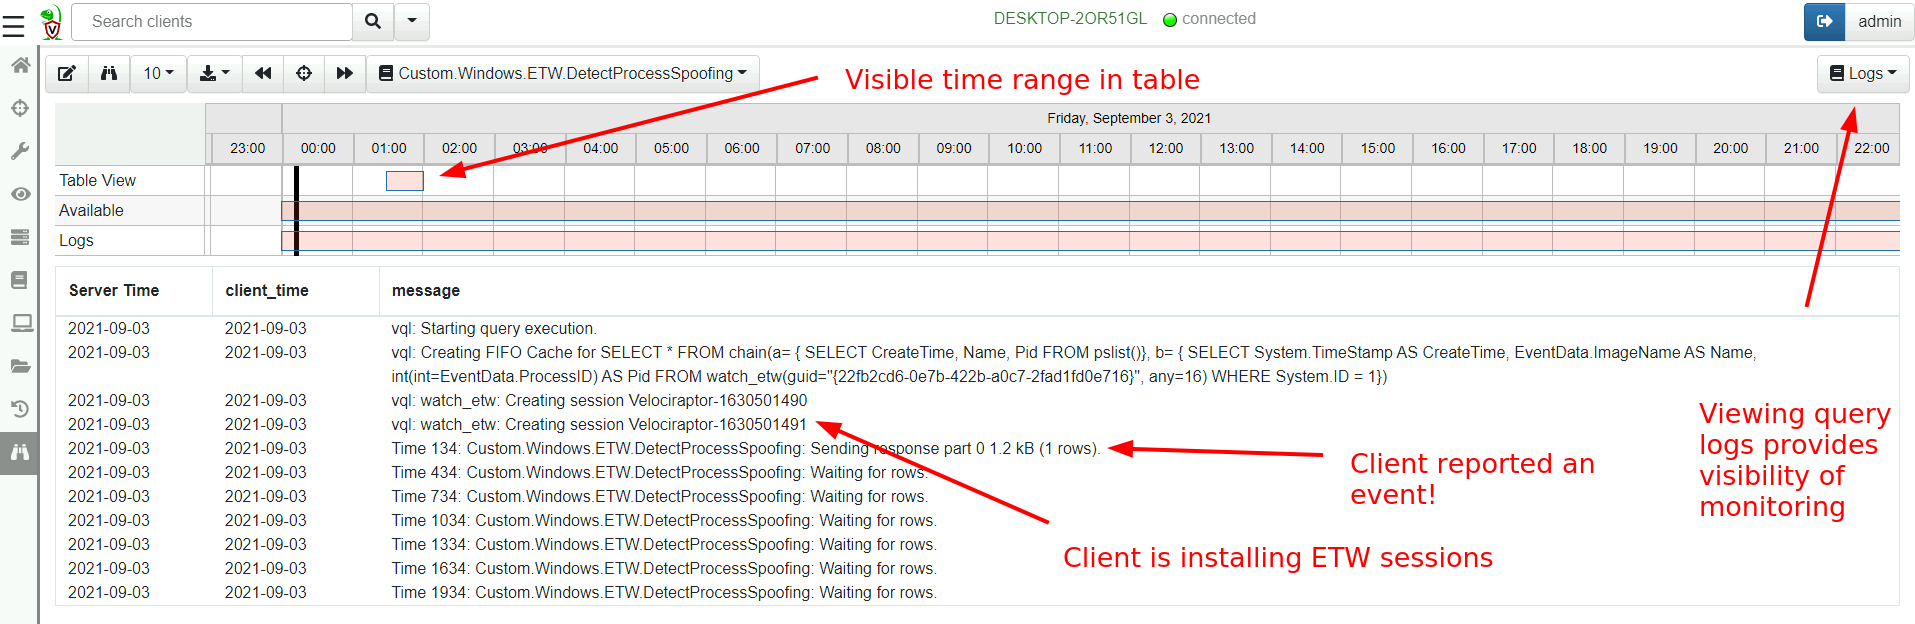Image resolution: width=1915 pixels, height=624 pixels.
Task: Click the Available timeline bar
Action: pyautogui.click(x=1090, y=210)
